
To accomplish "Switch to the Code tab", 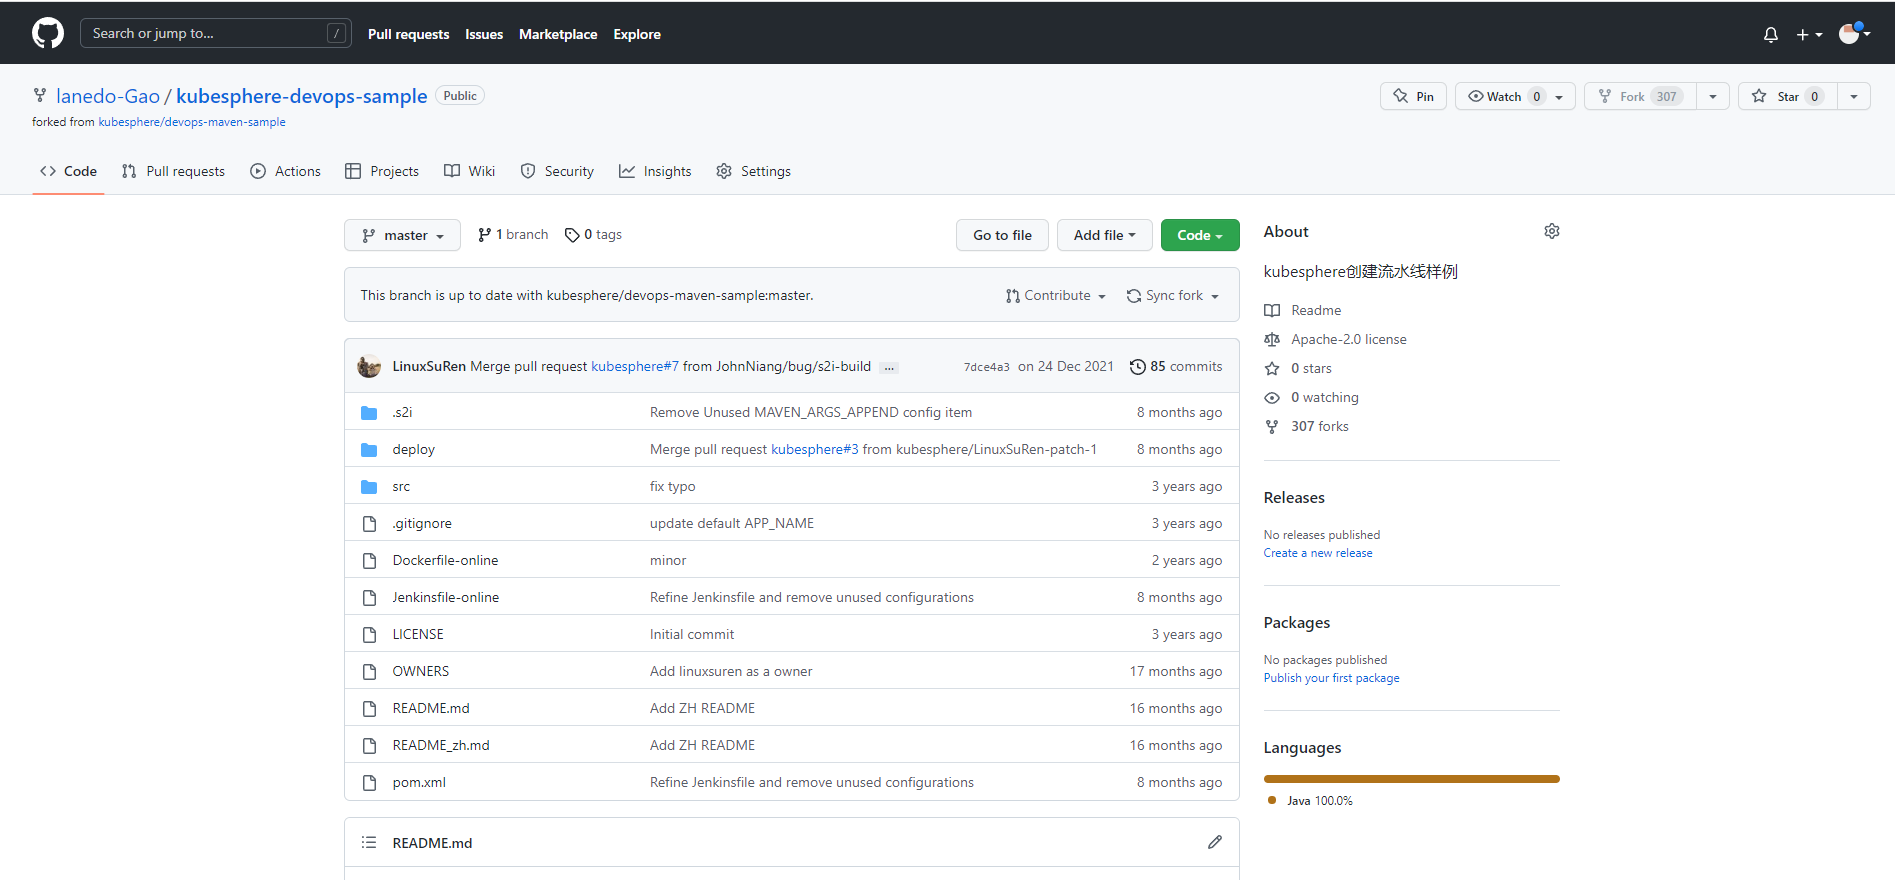I will click(x=68, y=171).
